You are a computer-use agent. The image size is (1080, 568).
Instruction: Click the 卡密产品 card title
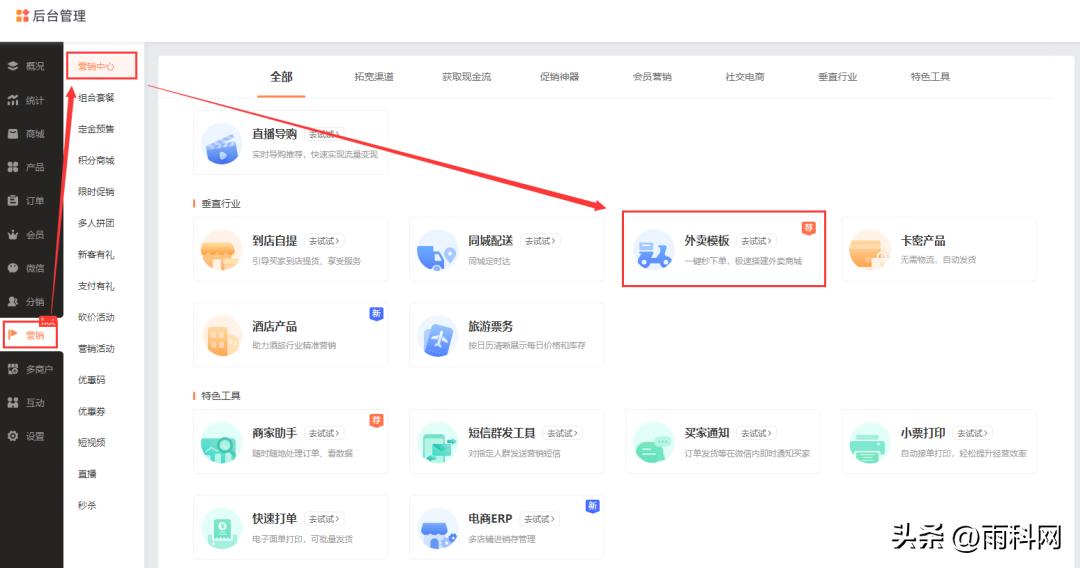923,241
